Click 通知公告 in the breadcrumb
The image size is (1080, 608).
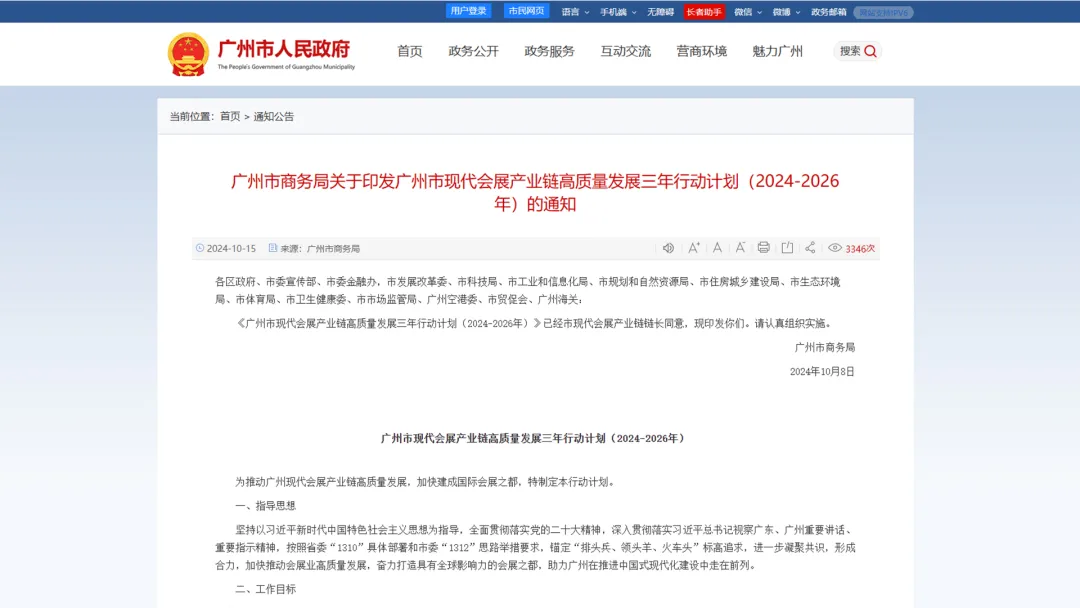tap(273, 116)
